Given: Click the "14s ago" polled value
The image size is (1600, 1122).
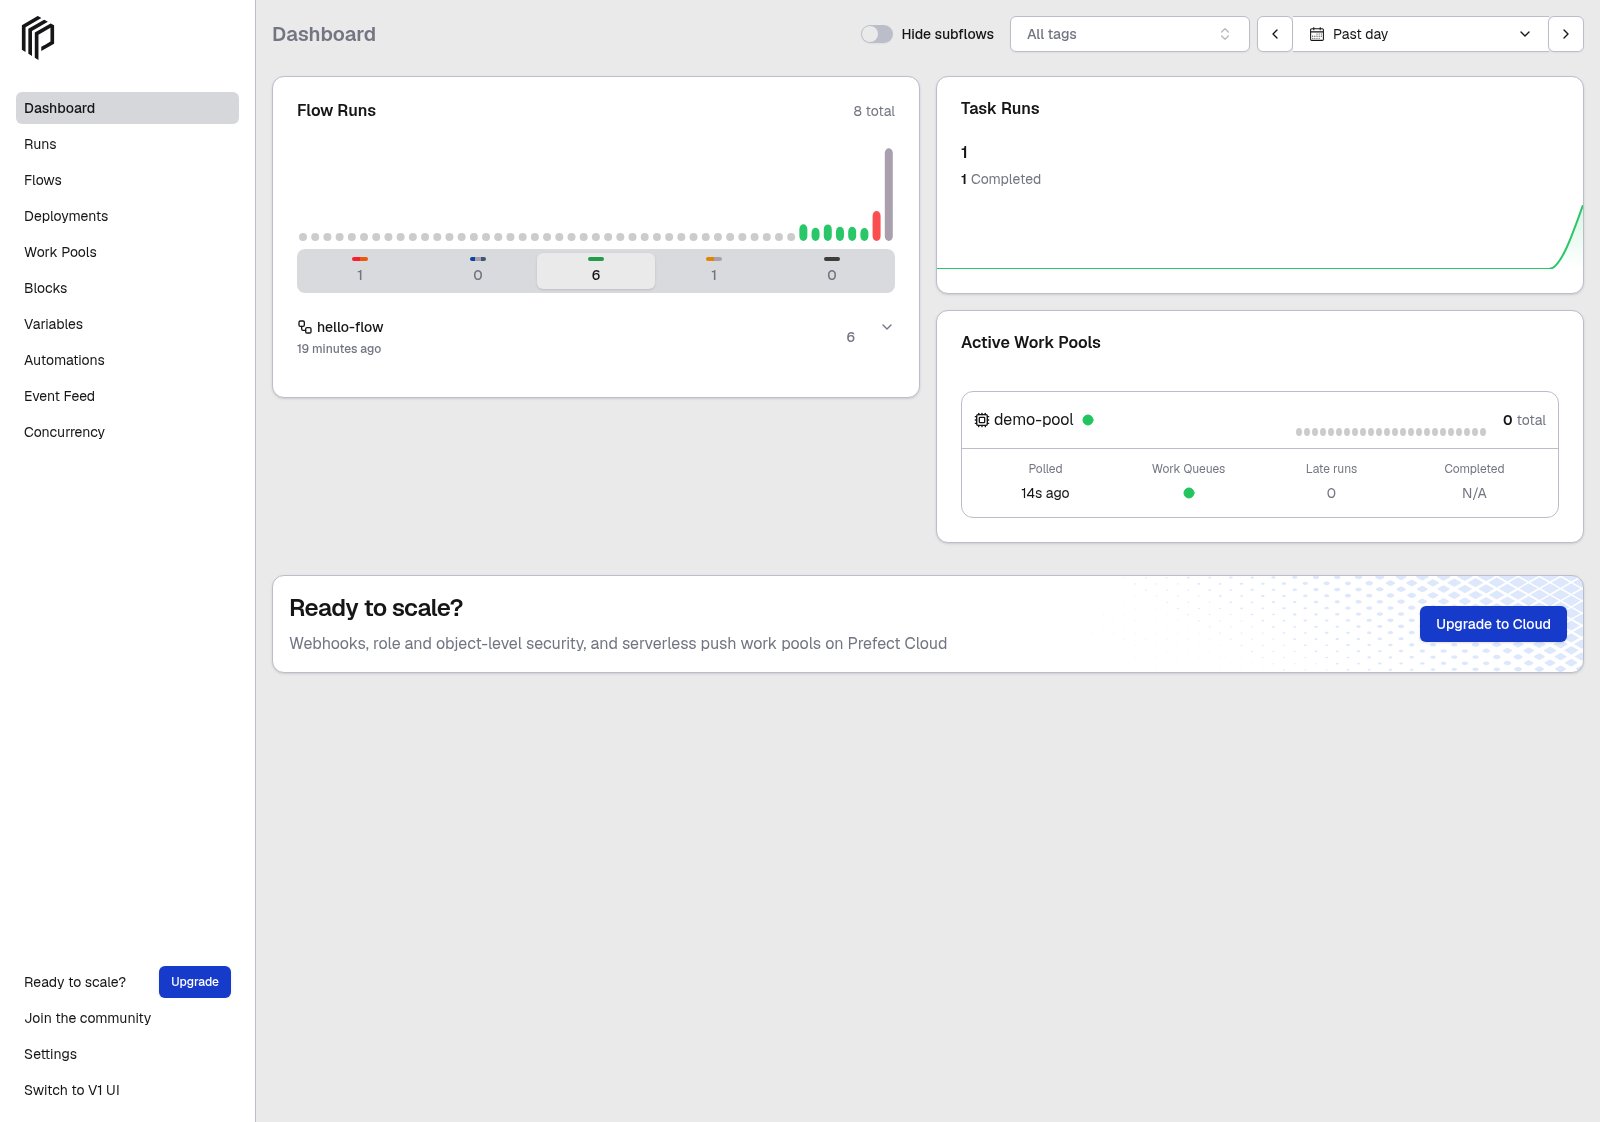Looking at the screenshot, I should (1045, 493).
